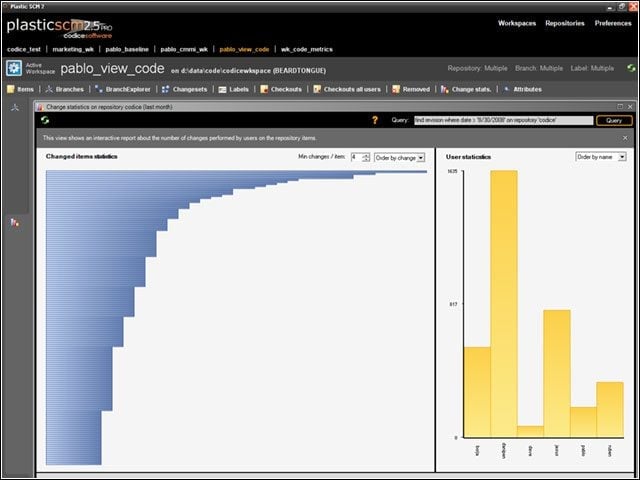Click the Changed items statistics heading
Viewport: 640px width, 480px height.
click(x=82, y=156)
